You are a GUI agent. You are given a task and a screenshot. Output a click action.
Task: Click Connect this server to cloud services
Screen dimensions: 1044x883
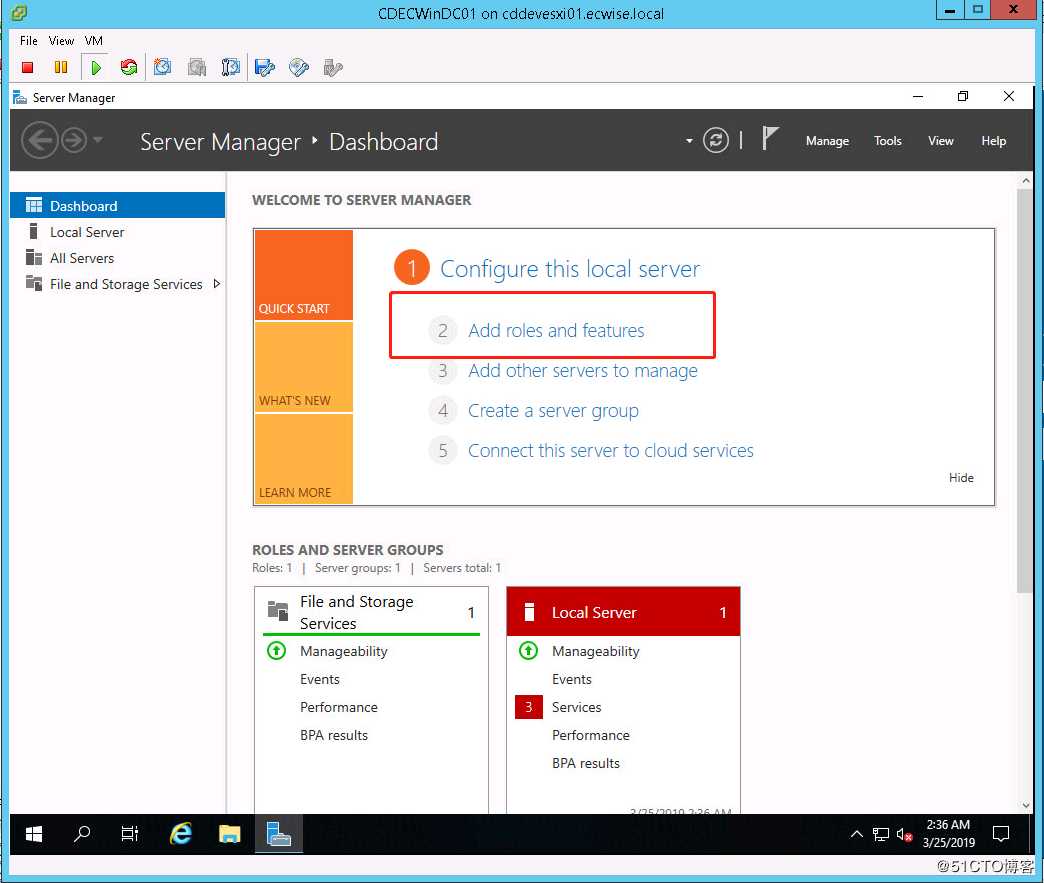click(x=611, y=450)
